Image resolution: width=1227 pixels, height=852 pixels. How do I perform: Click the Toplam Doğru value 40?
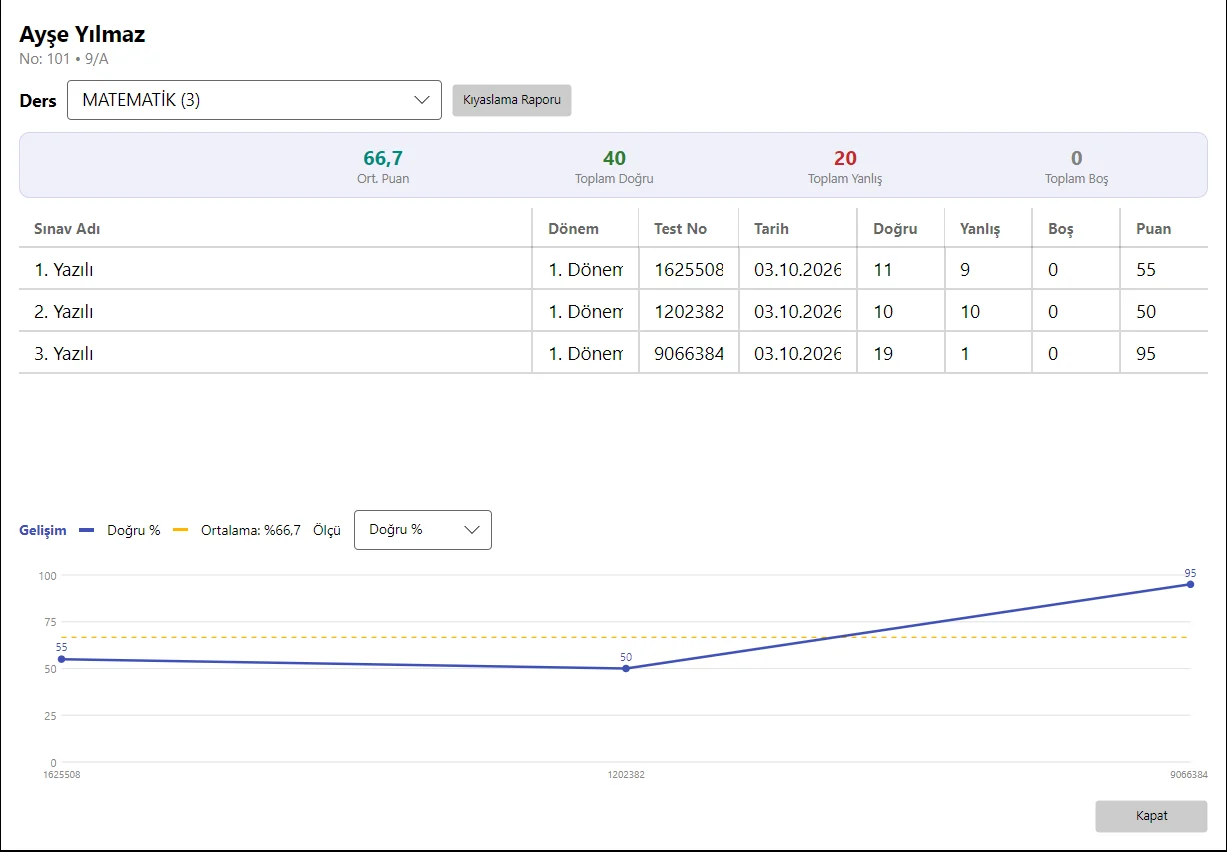click(x=614, y=158)
